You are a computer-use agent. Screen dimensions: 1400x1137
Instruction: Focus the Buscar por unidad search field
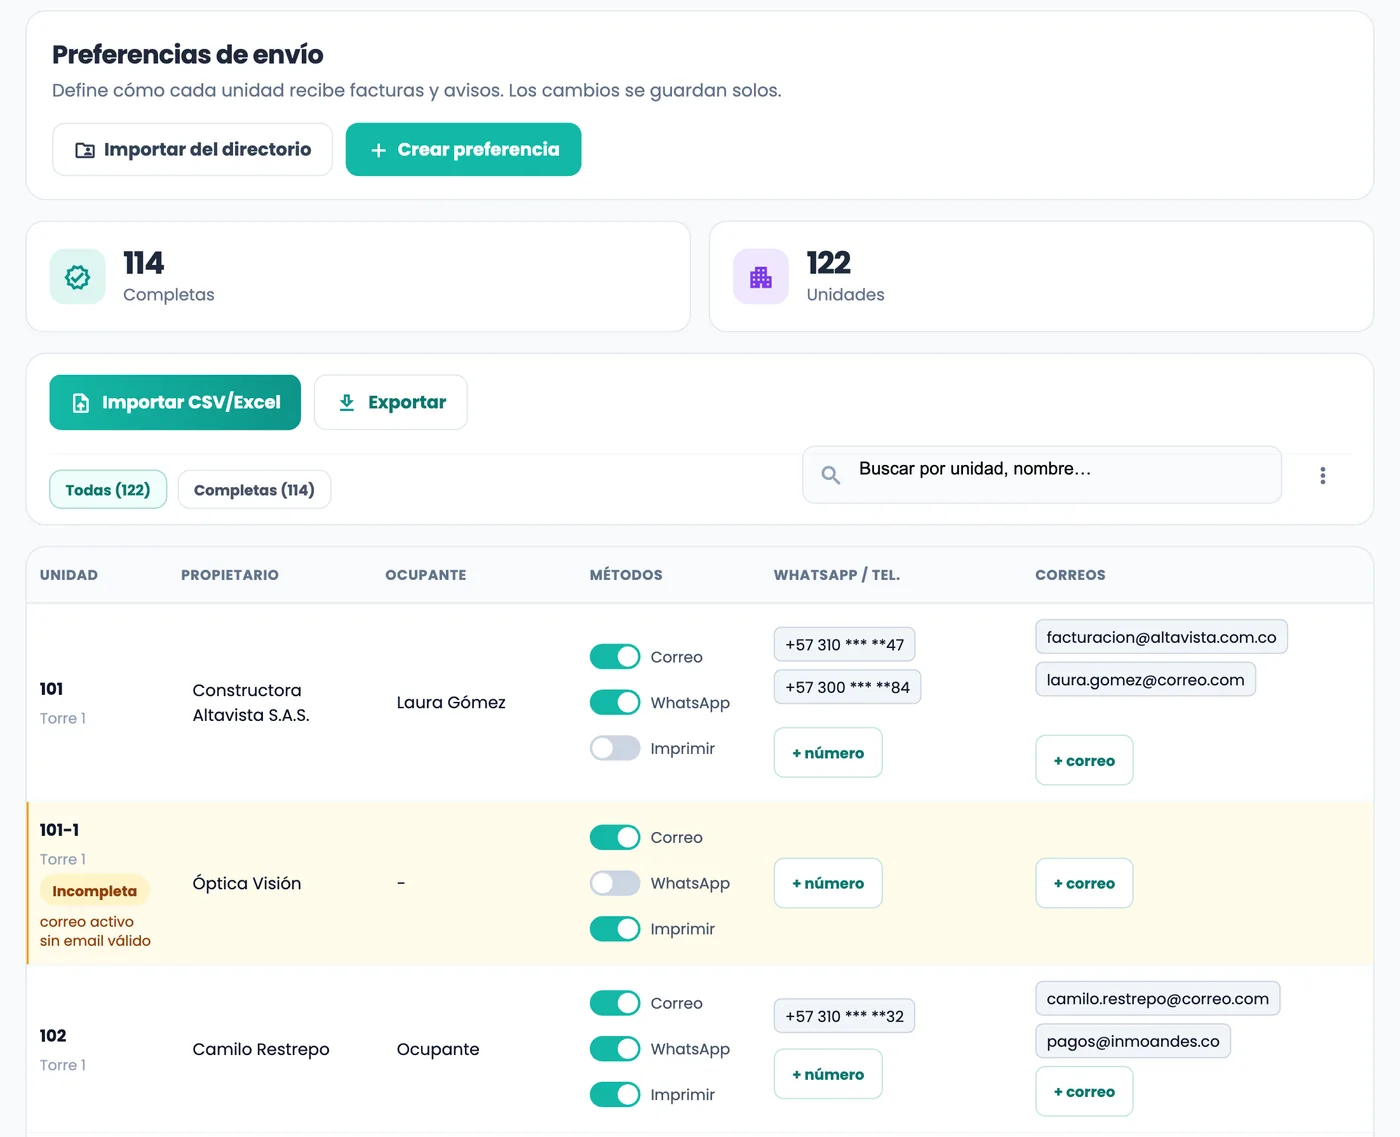[x=1042, y=475]
